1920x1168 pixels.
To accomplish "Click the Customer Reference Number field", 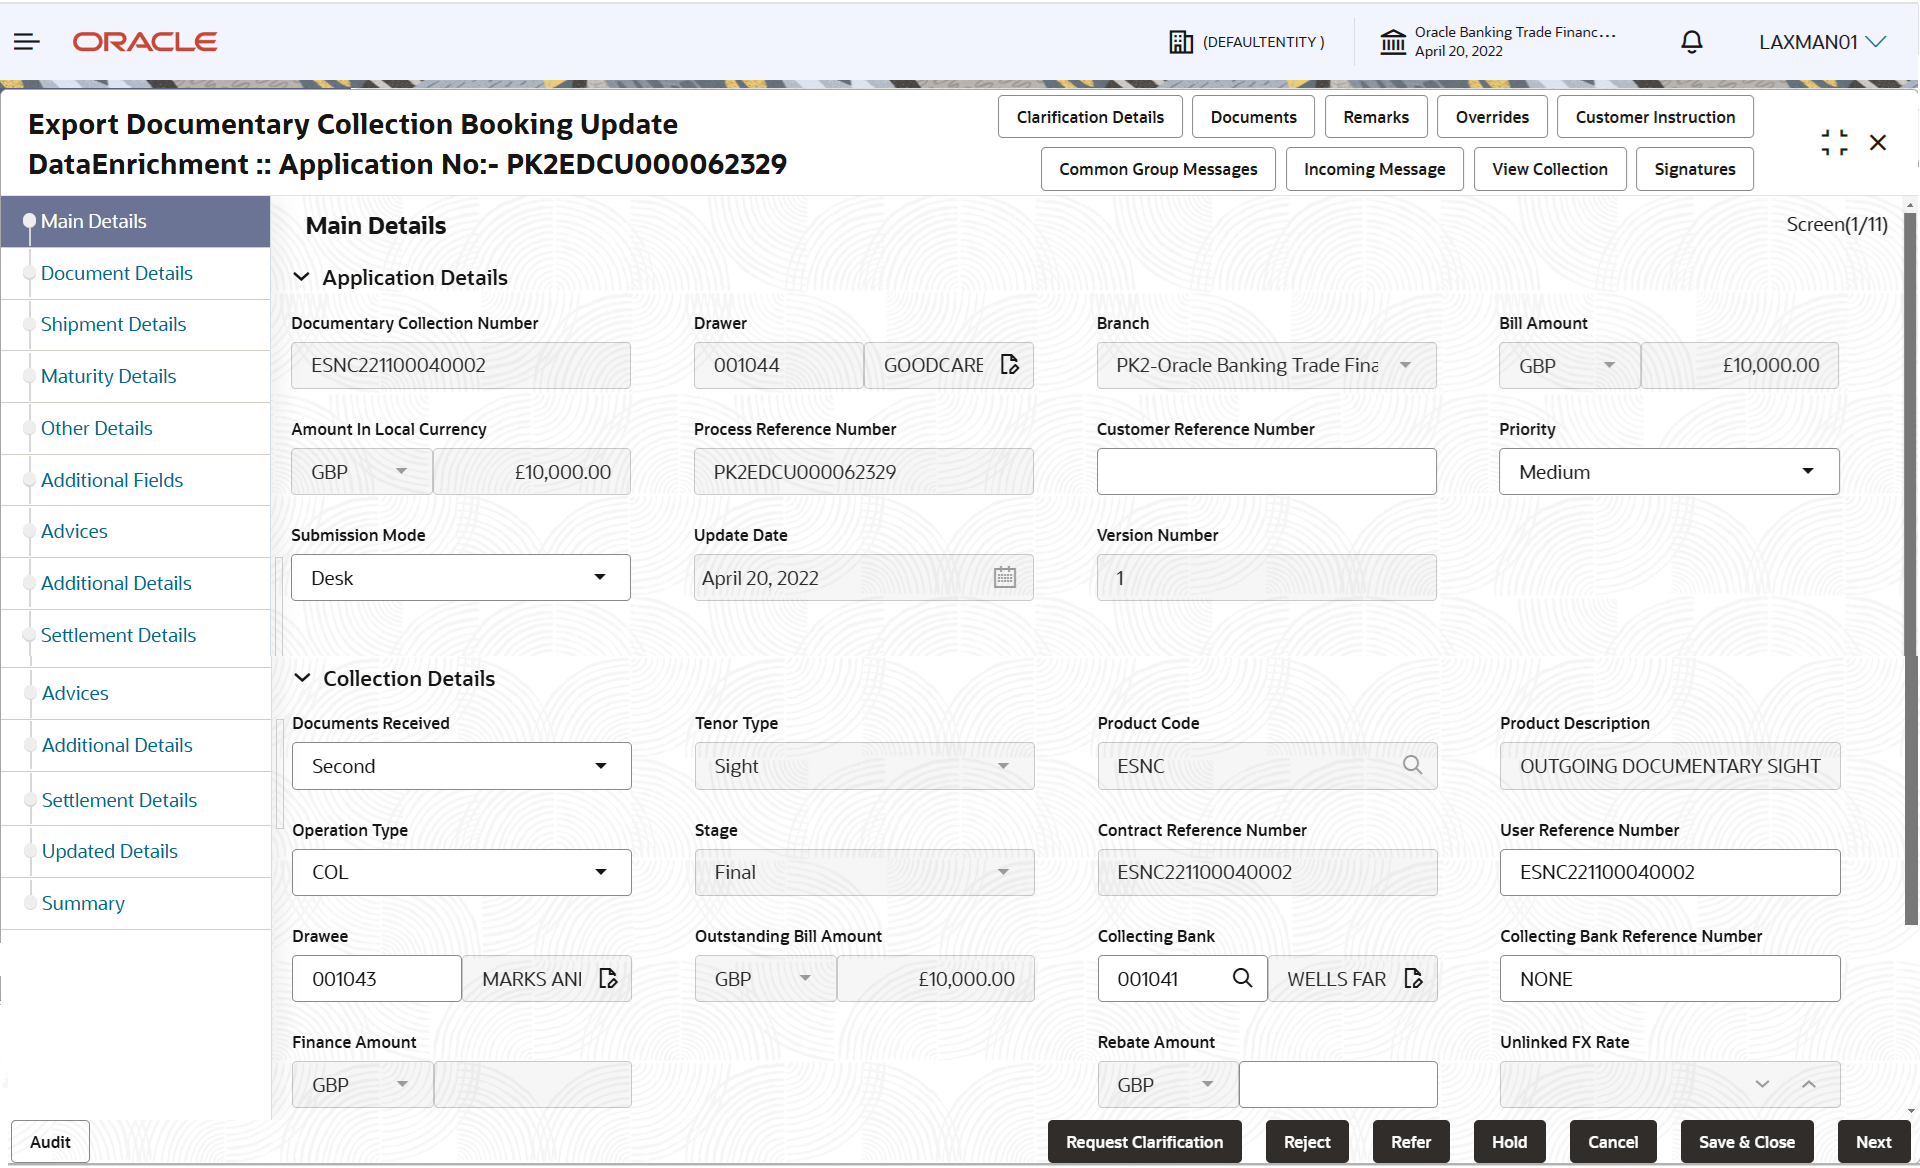I will [x=1266, y=472].
